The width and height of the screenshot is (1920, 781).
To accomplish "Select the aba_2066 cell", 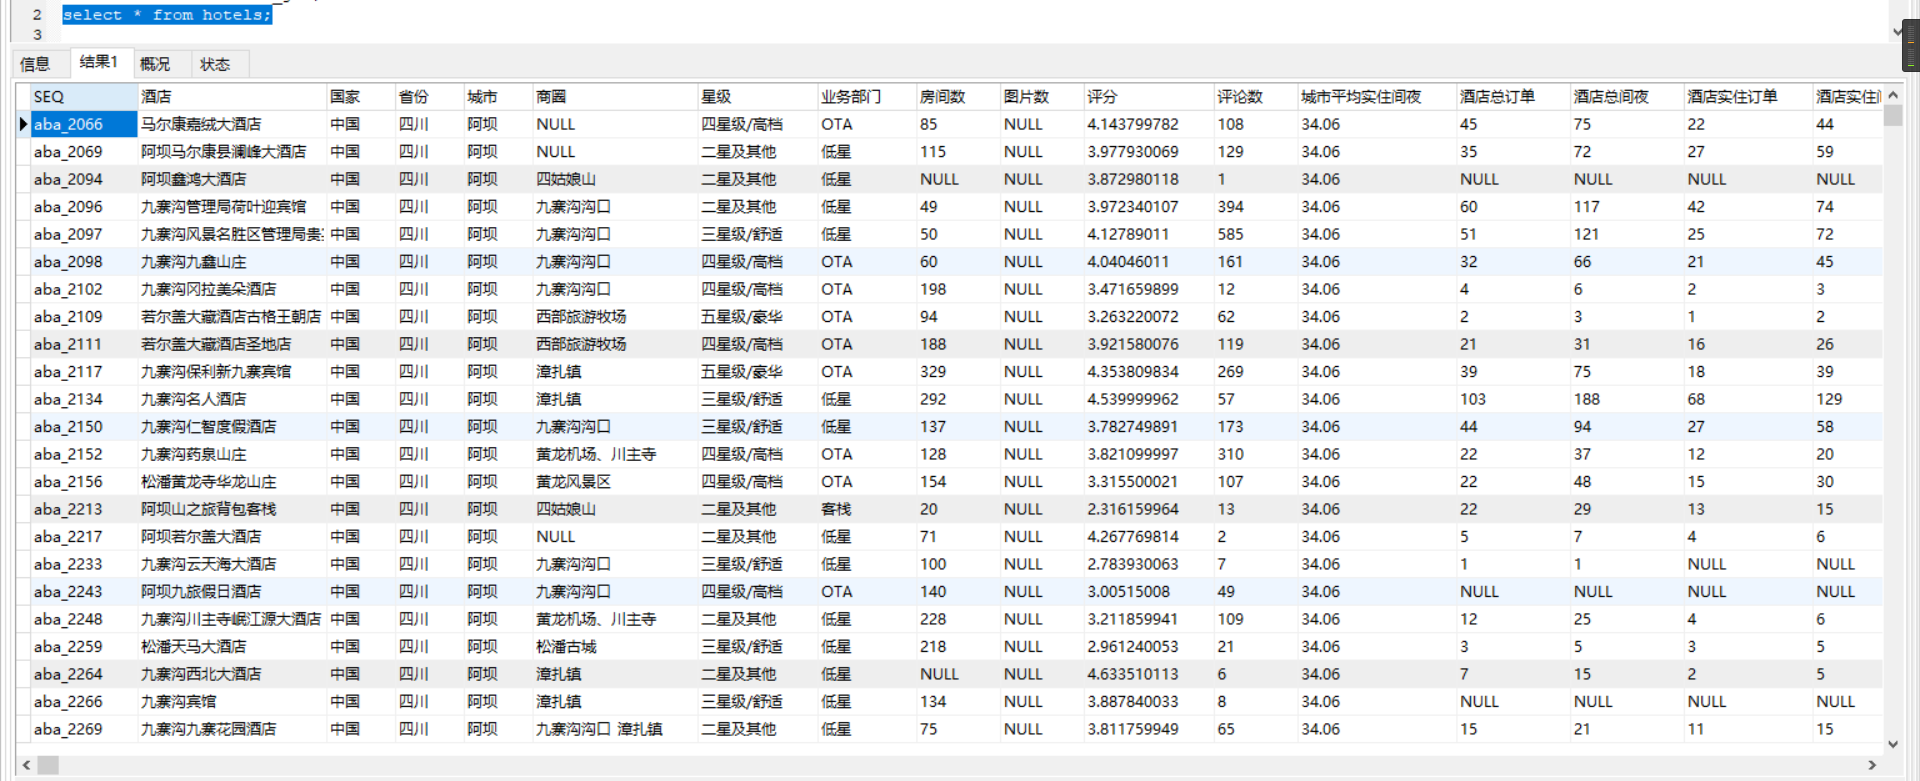I will pyautogui.click(x=84, y=125).
